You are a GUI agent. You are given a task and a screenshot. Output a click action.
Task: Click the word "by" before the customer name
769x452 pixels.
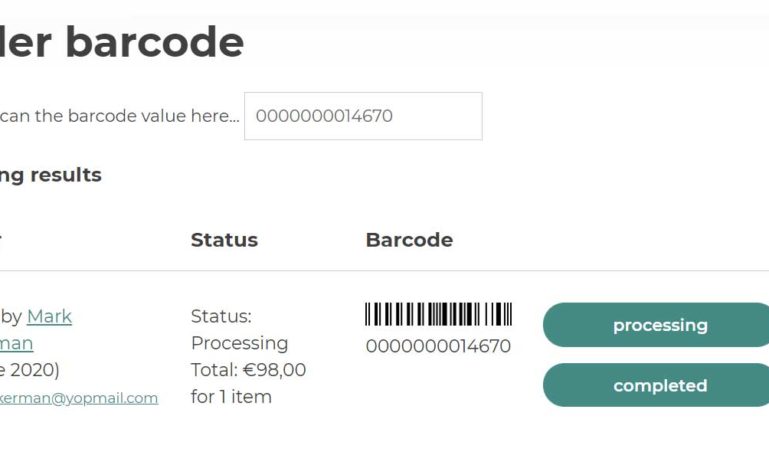[x=12, y=317]
